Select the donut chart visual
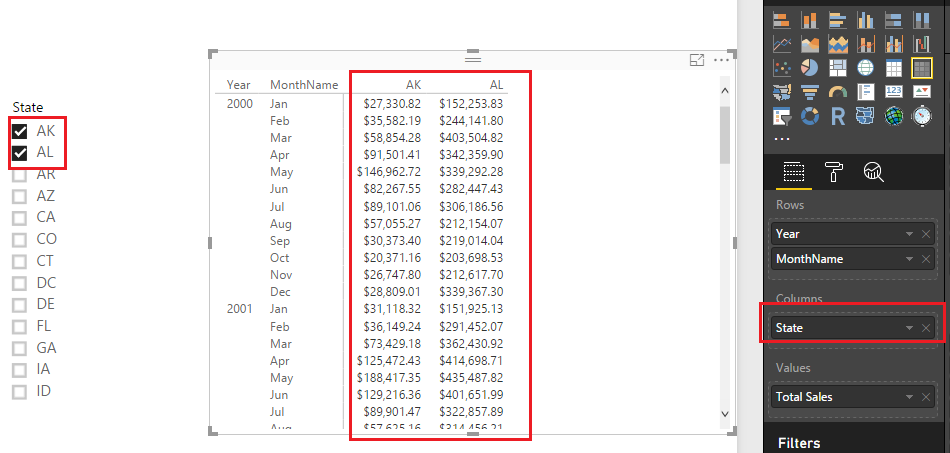 [809, 115]
